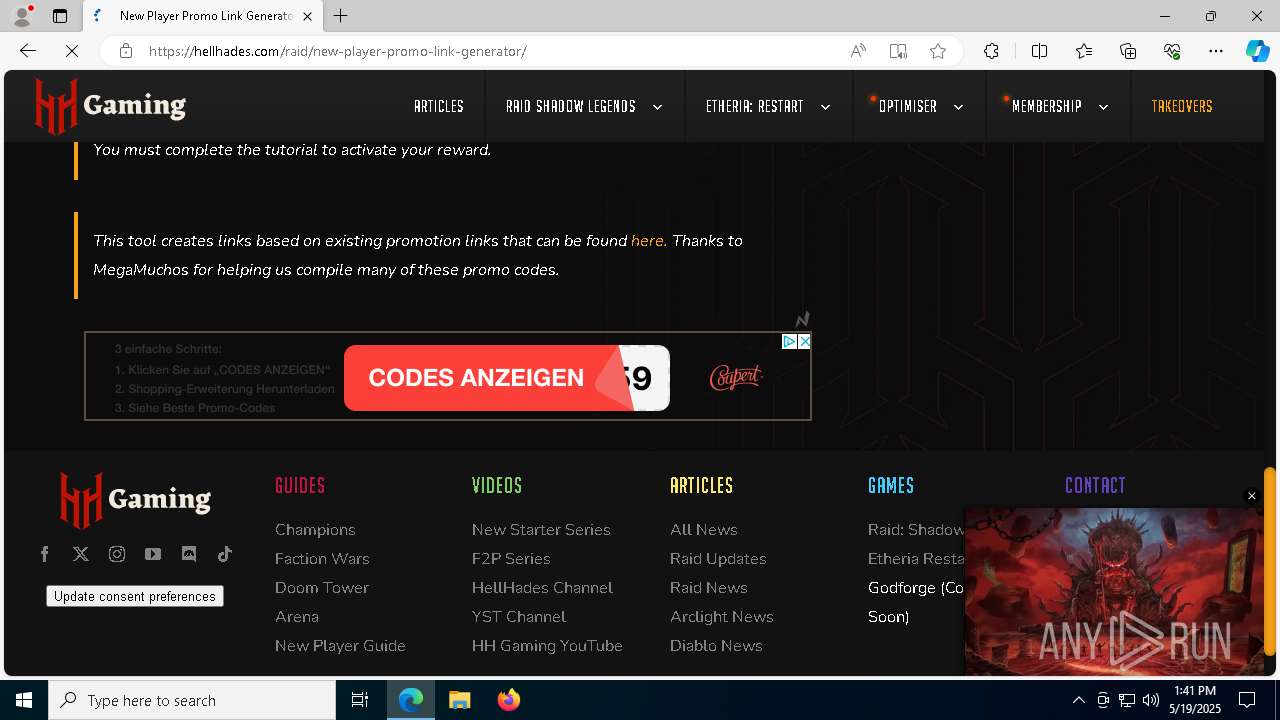Open Copilot sidebar icon
Image resolution: width=1280 pixels, height=720 pixels.
(x=1257, y=51)
